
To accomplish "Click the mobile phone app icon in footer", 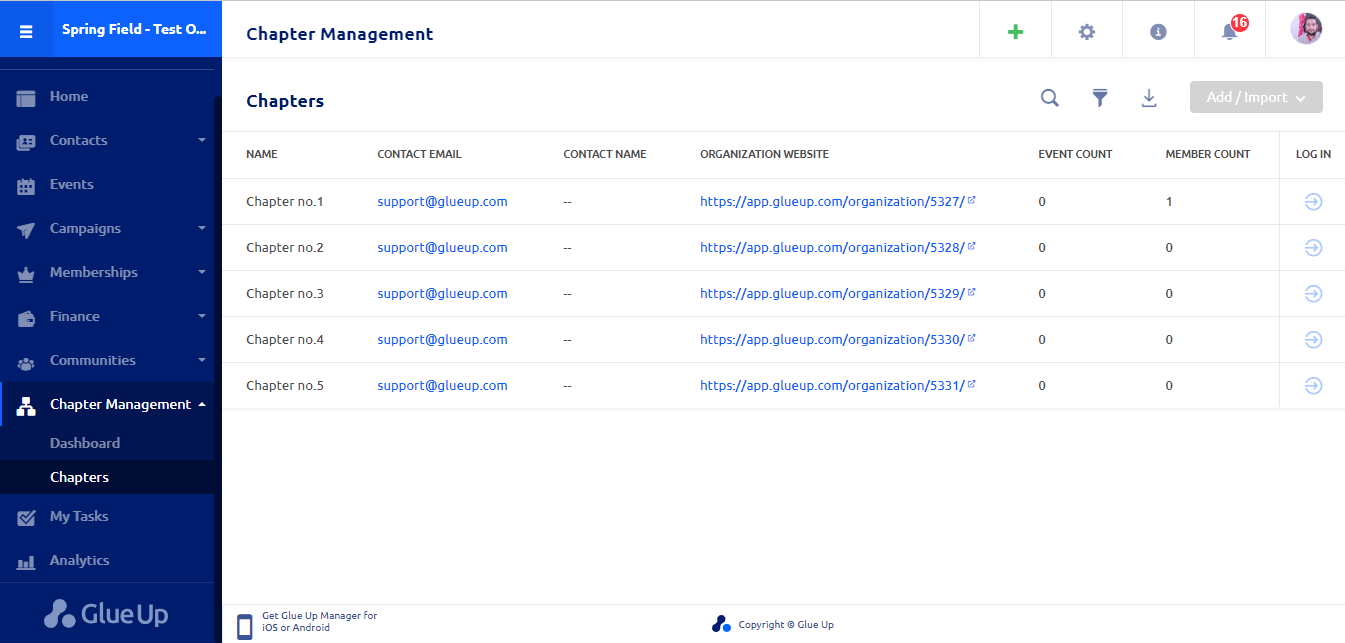I will (245, 627).
